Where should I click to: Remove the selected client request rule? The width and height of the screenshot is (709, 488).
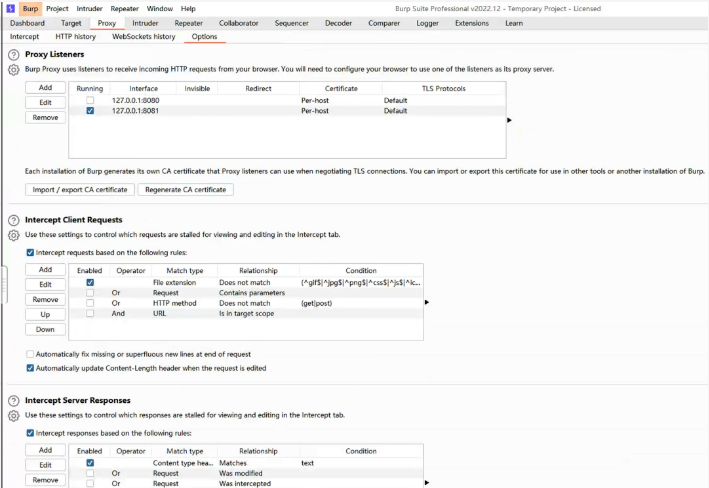(45, 299)
